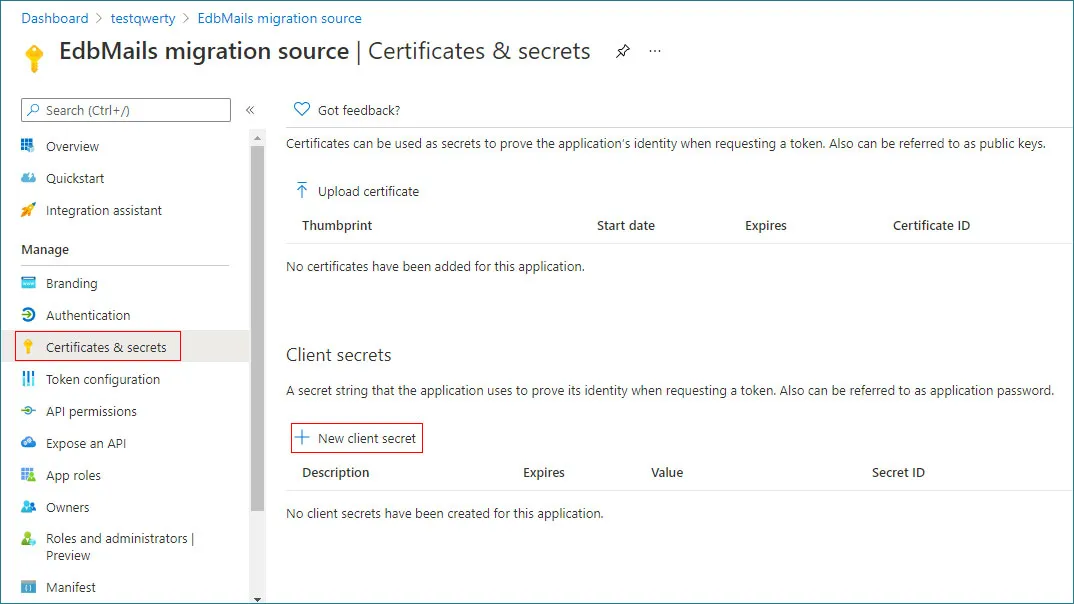Go to Dashboard breadcrumb
Image resolution: width=1074 pixels, height=604 pixels.
coord(55,18)
